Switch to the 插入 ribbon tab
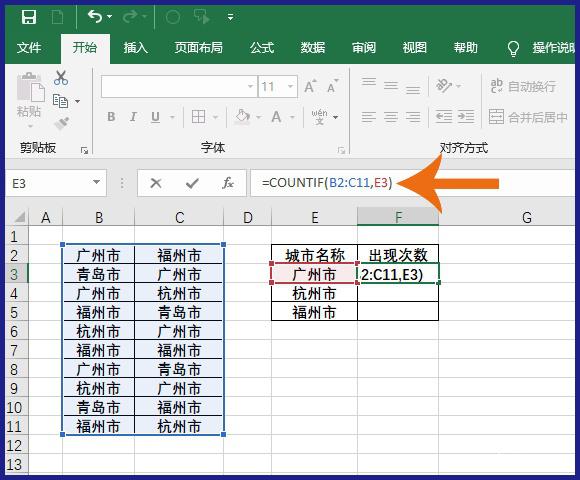Image resolution: width=580 pixels, height=480 pixels. point(135,48)
